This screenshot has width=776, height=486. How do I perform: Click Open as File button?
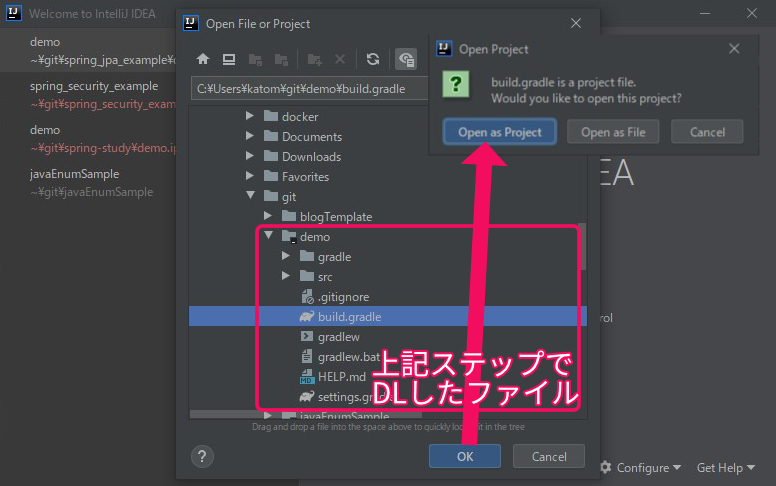point(613,132)
